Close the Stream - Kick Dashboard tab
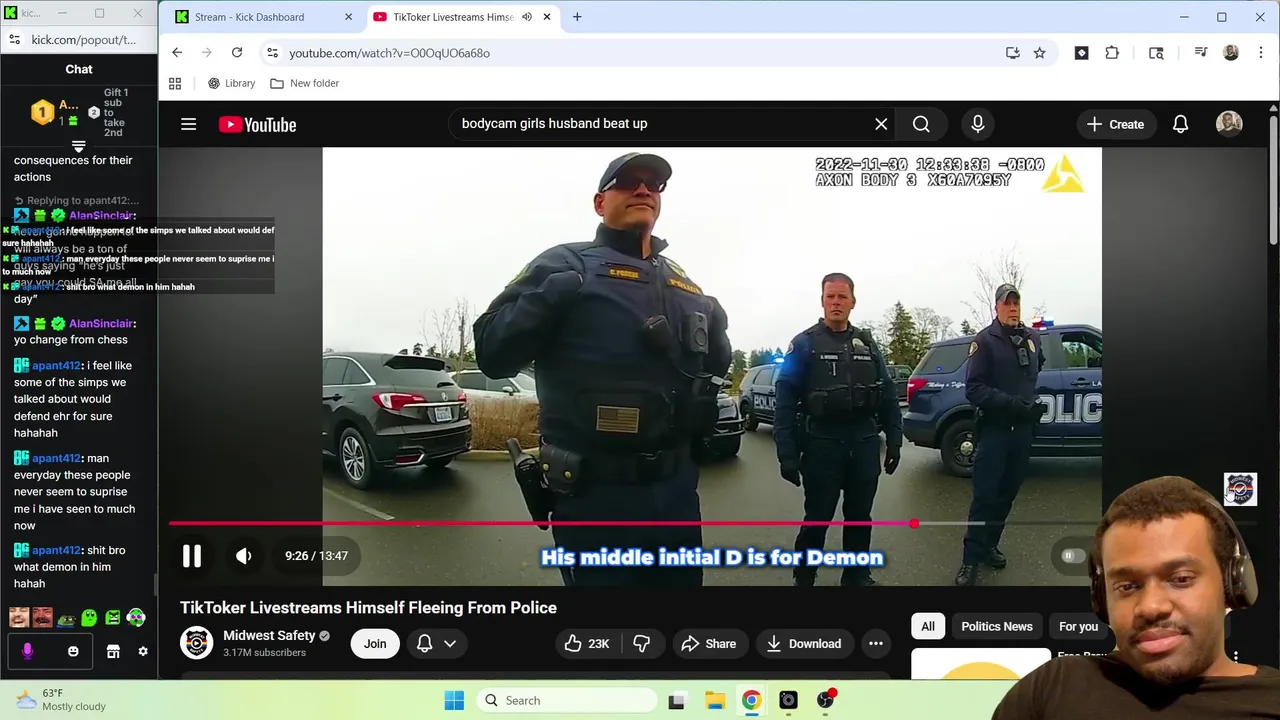 tap(348, 17)
